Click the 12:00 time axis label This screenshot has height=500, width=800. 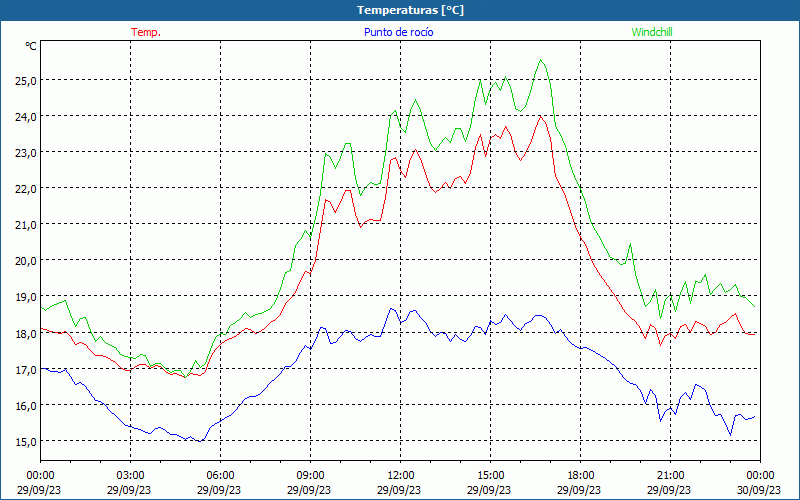coord(401,476)
